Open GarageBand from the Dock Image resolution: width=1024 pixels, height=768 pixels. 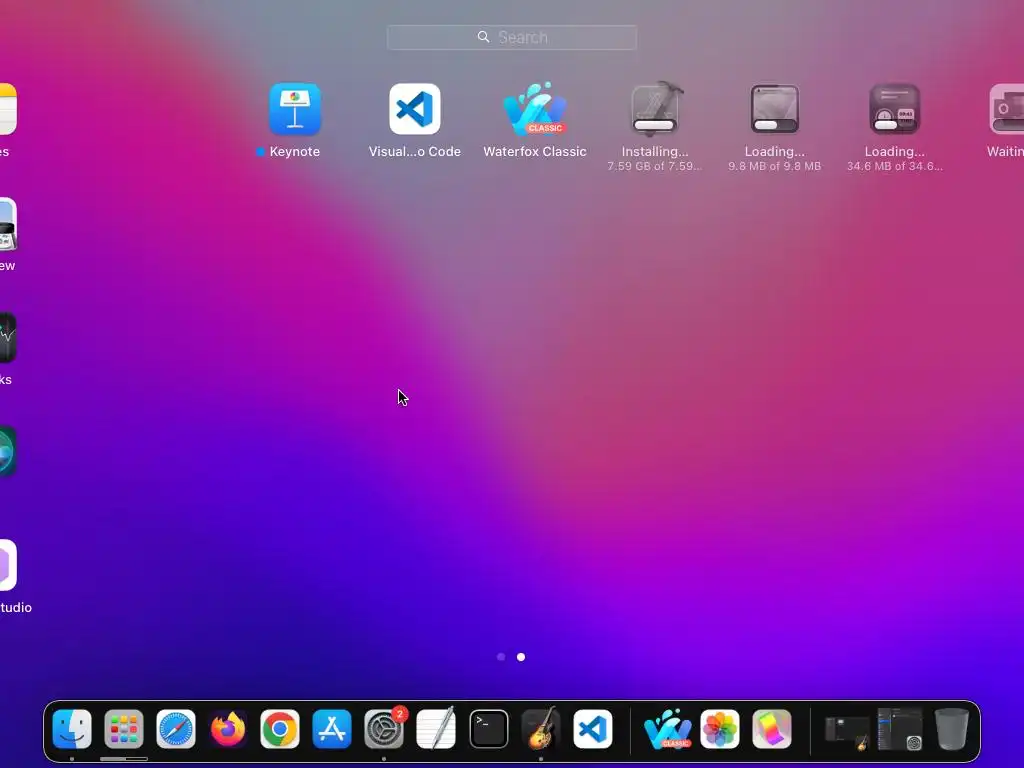pyautogui.click(x=541, y=729)
